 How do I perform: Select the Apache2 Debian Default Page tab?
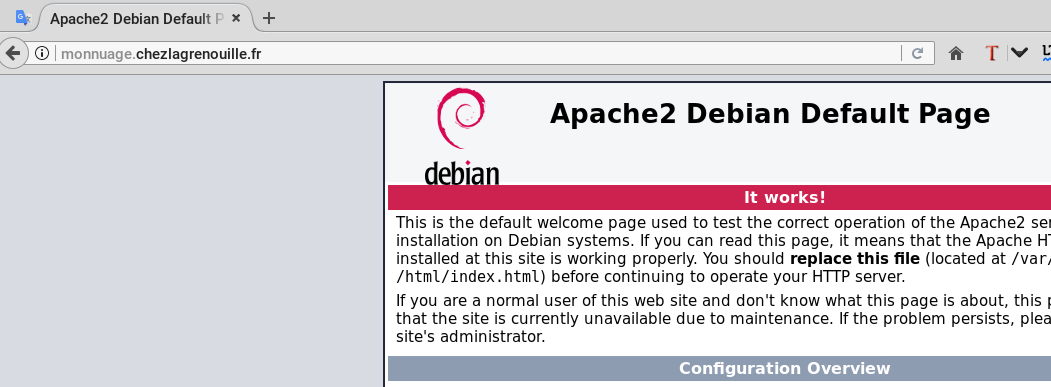tap(146, 18)
